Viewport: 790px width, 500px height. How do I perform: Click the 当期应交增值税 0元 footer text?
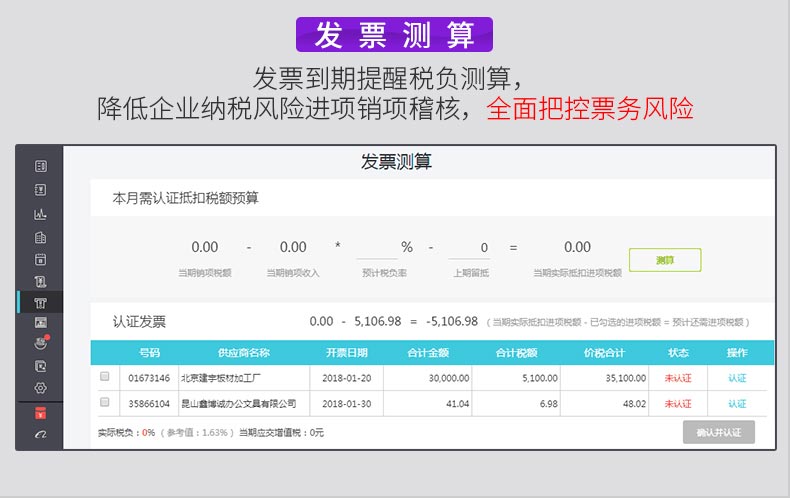[x=281, y=433]
